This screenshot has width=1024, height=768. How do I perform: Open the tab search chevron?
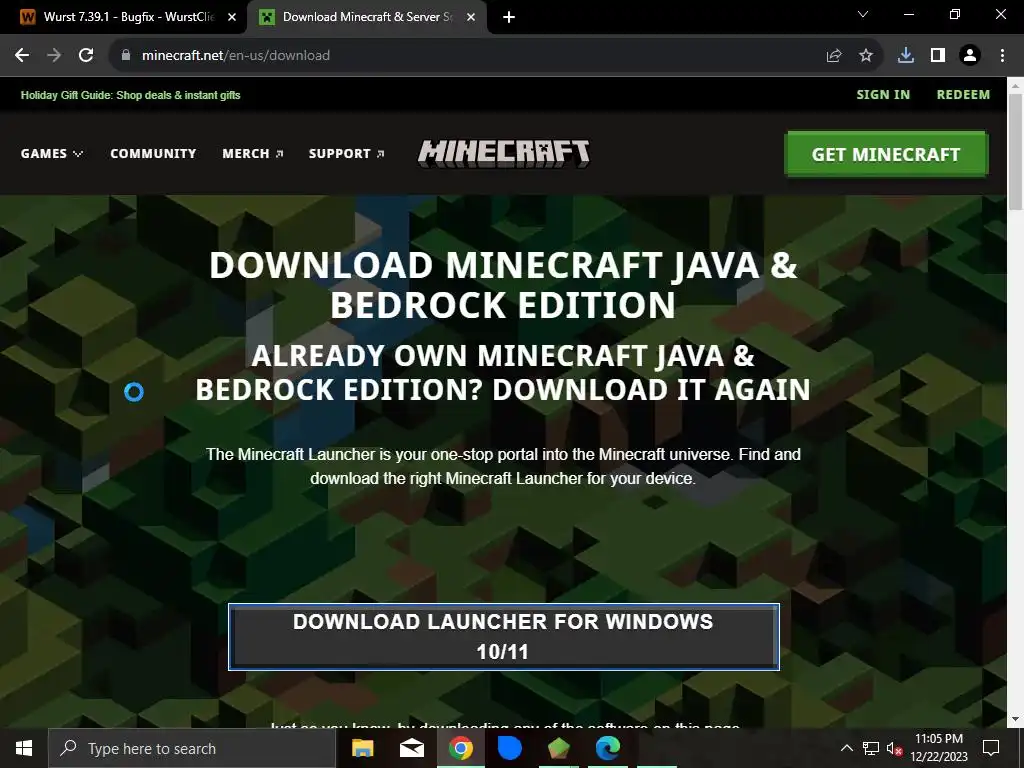[863, 14]
